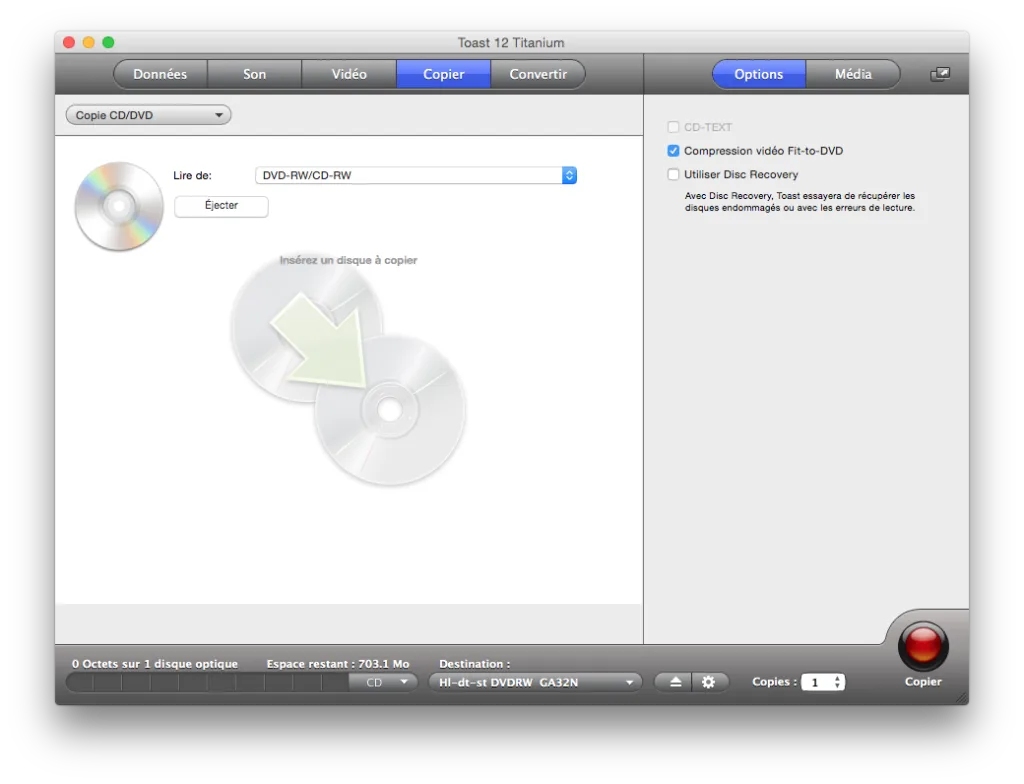Viewport: 1024px width, 784px height.
Task: Switch to the Données tab
Action: pos(160,74)
